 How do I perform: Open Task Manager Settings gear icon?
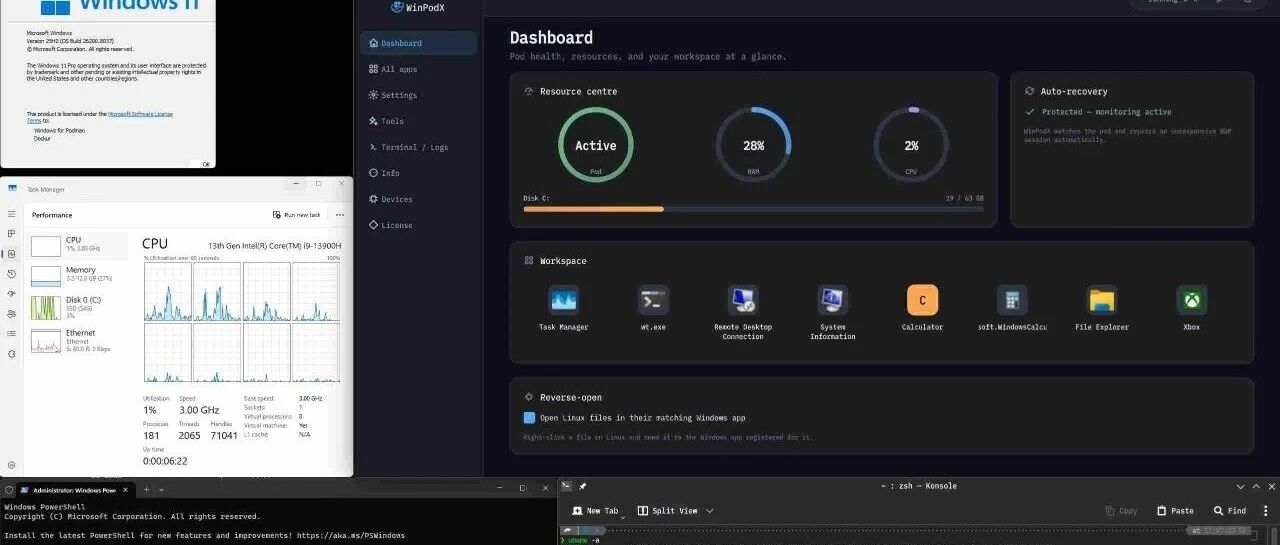(x=11, y=465)
